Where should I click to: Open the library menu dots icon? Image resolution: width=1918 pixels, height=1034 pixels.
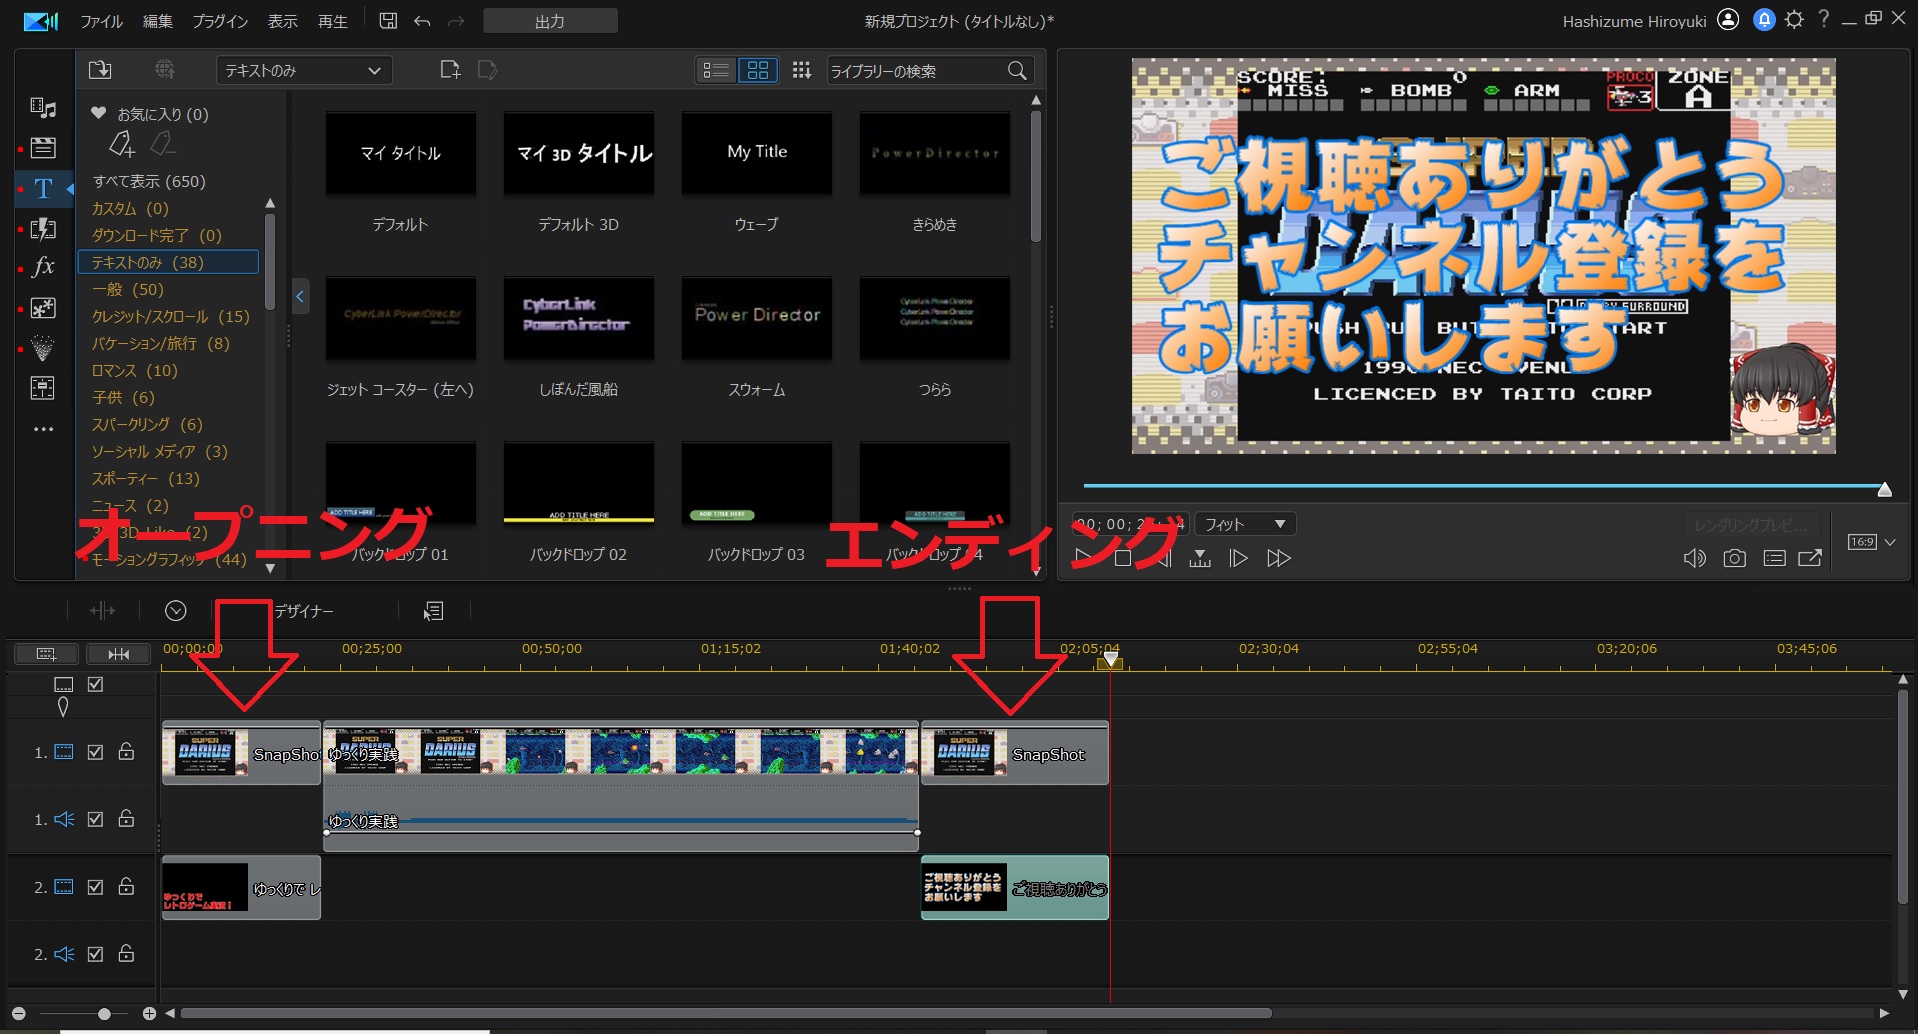(x=801, y=70)
